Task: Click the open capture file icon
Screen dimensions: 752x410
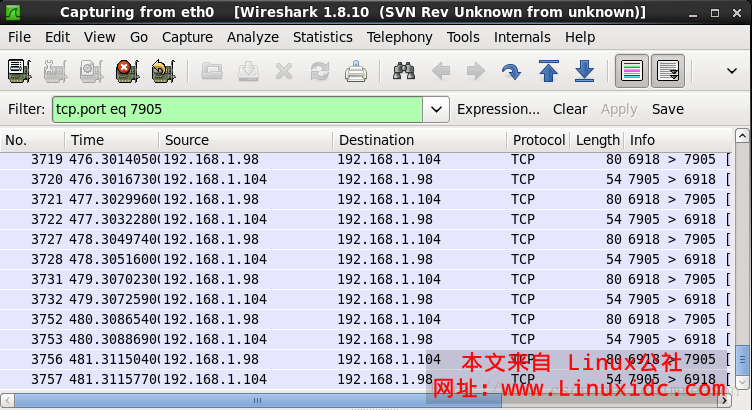Action: [x=212, y=71]
